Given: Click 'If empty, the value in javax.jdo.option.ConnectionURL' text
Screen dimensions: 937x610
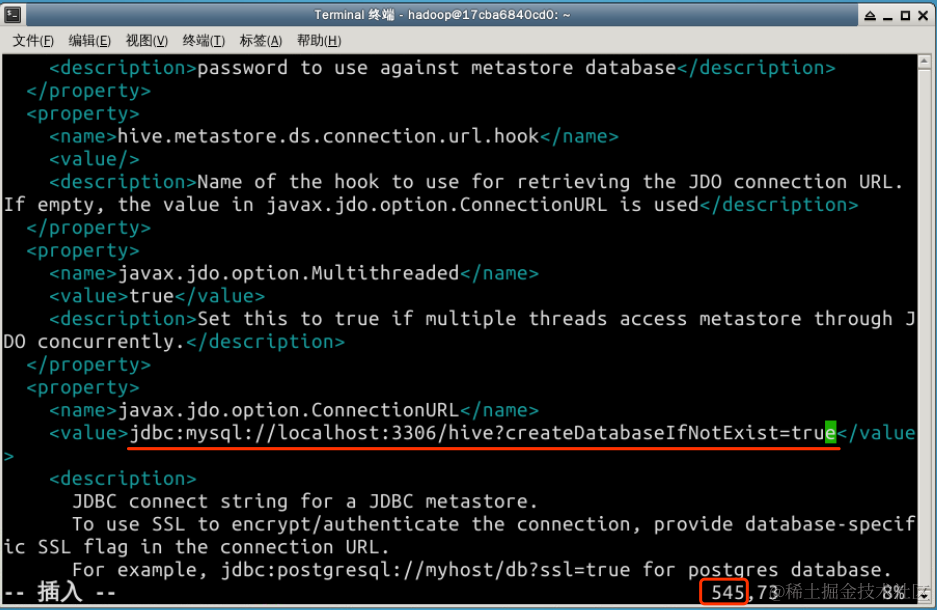Looking at the screenshot, I should point(351,205).
